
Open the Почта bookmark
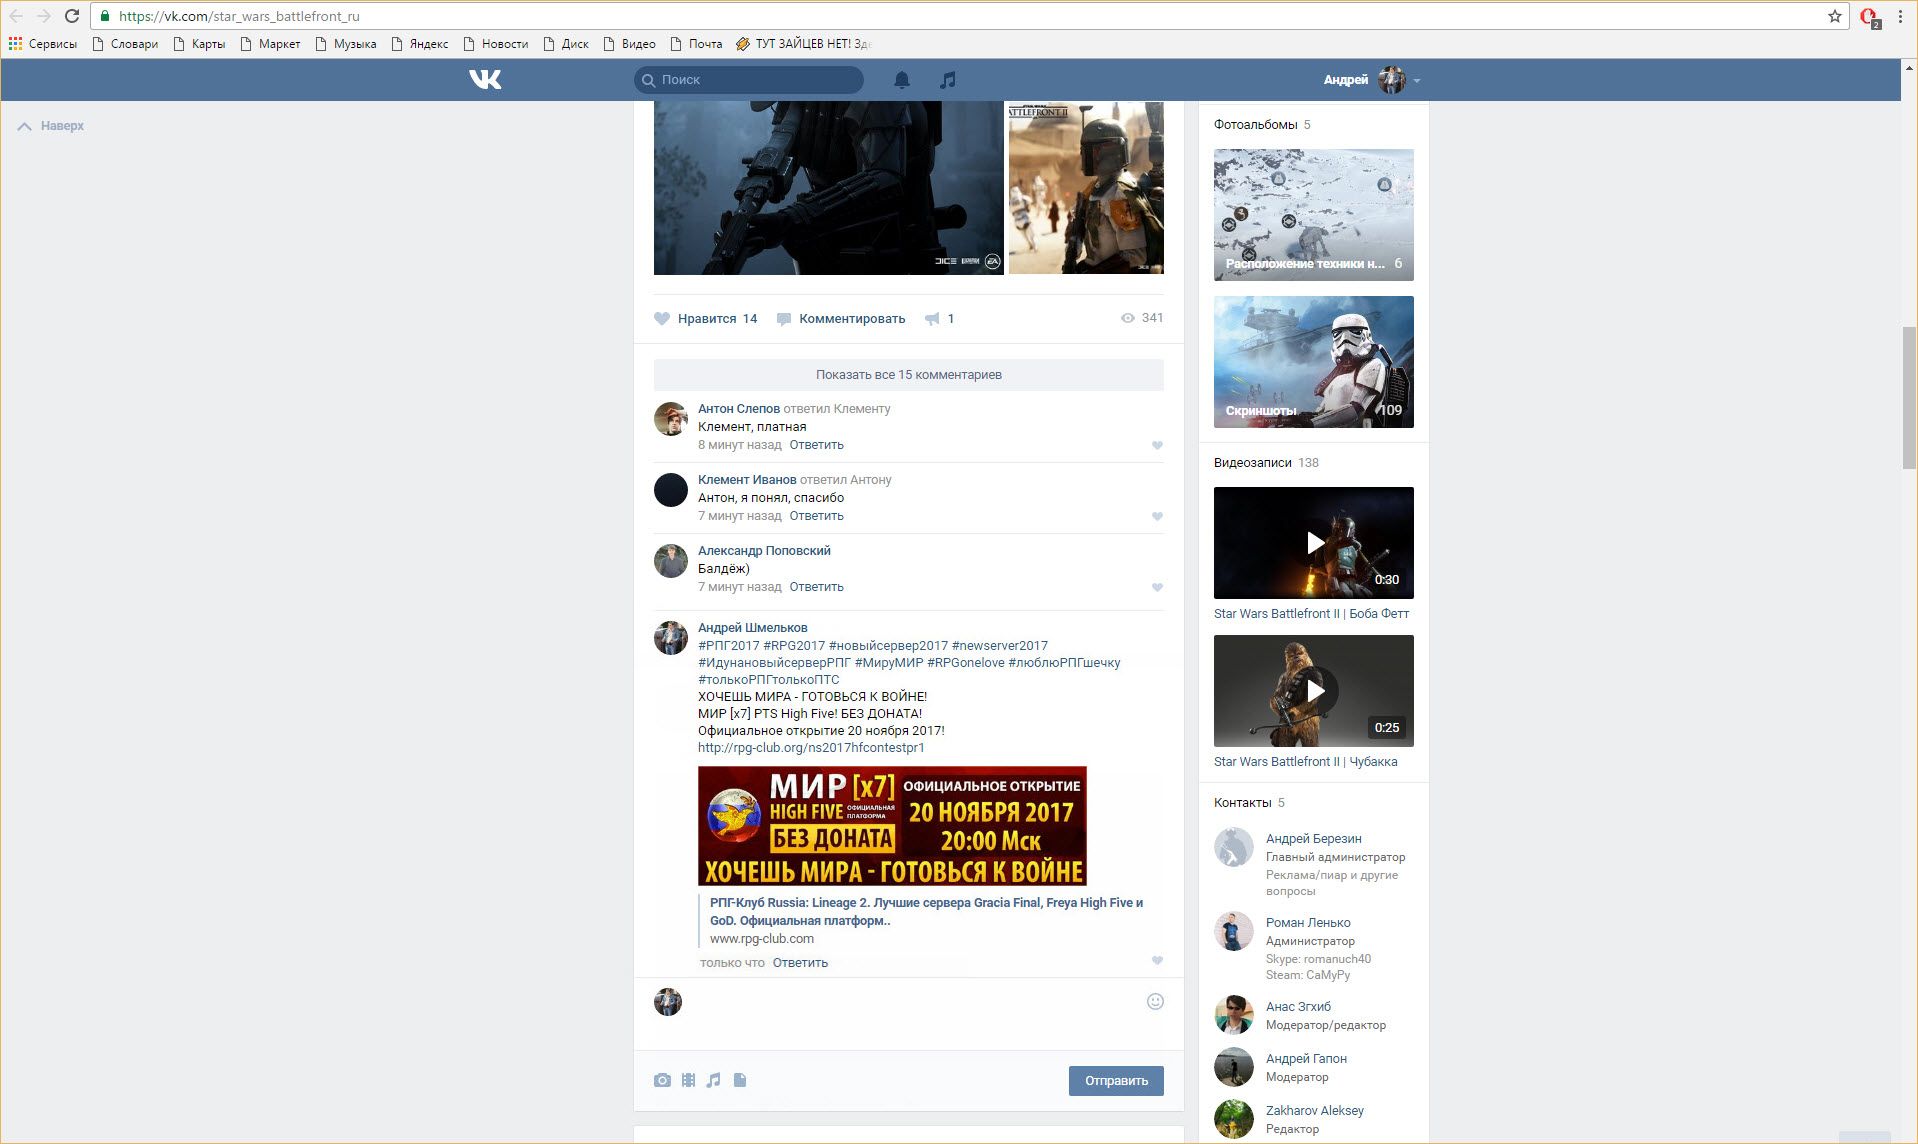pyautogui.click(x=696, y=44)
